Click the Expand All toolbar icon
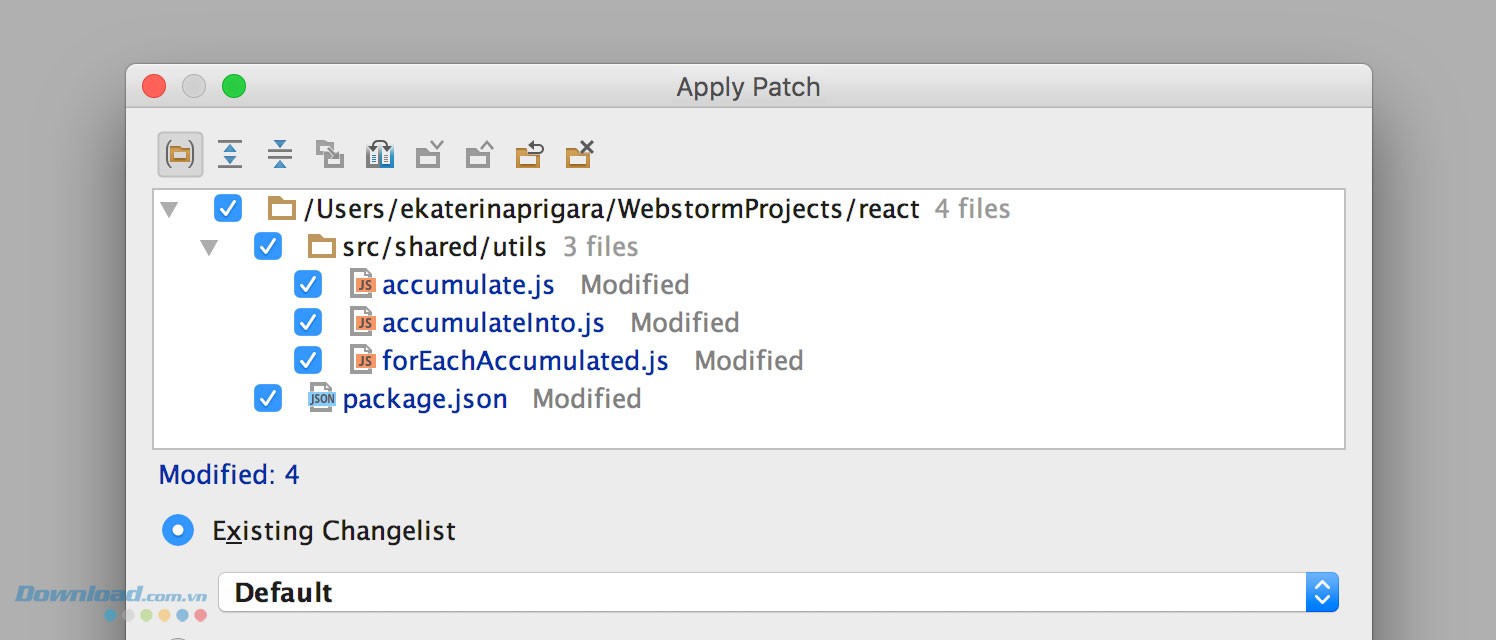This screenshot has width=1496, height=640. (230, 154)
